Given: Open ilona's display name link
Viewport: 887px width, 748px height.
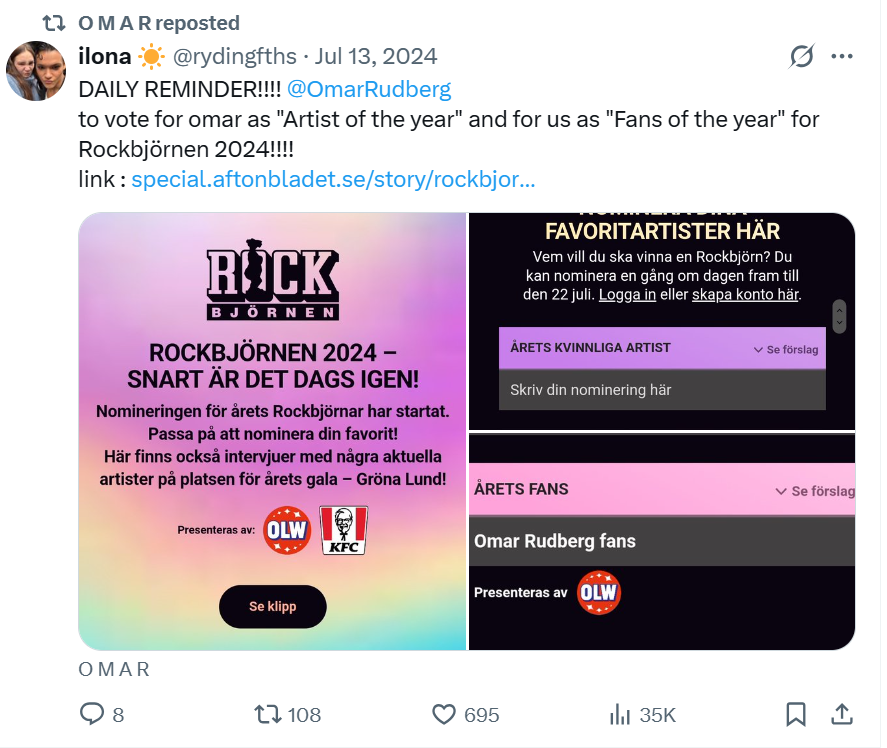Looking at the screenshot, I should pos(105,56).
